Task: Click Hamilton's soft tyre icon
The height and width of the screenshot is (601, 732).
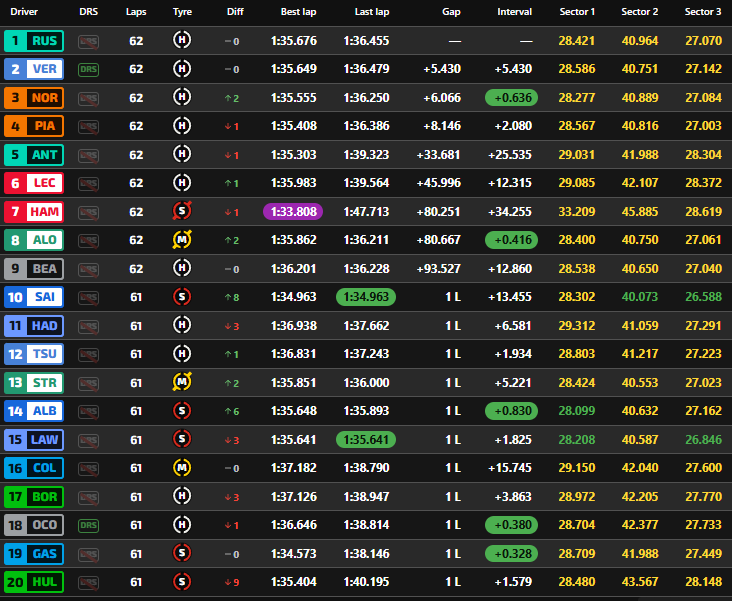Action: point(182,212)
